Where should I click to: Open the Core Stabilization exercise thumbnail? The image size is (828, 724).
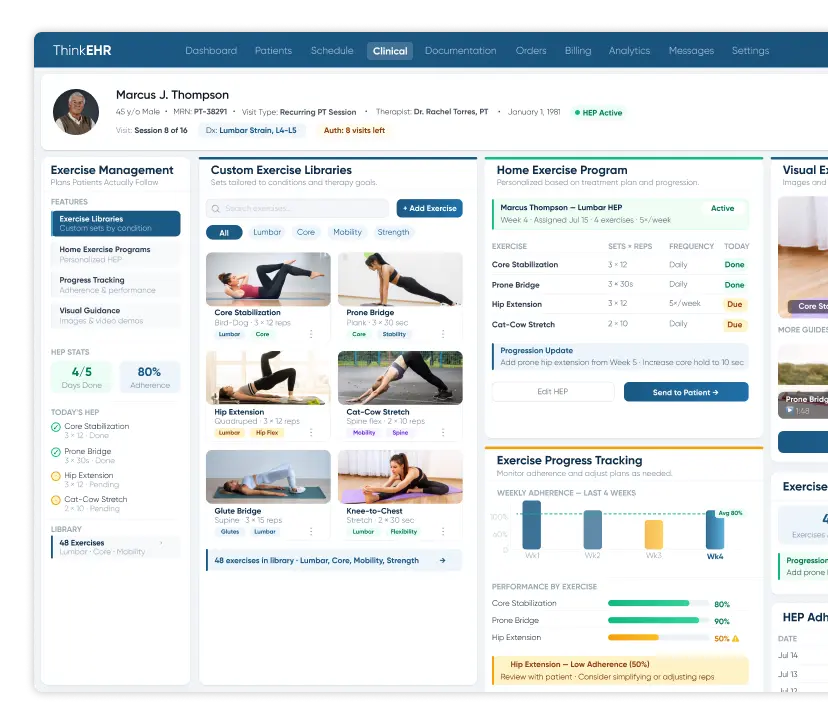coord(268,279)
